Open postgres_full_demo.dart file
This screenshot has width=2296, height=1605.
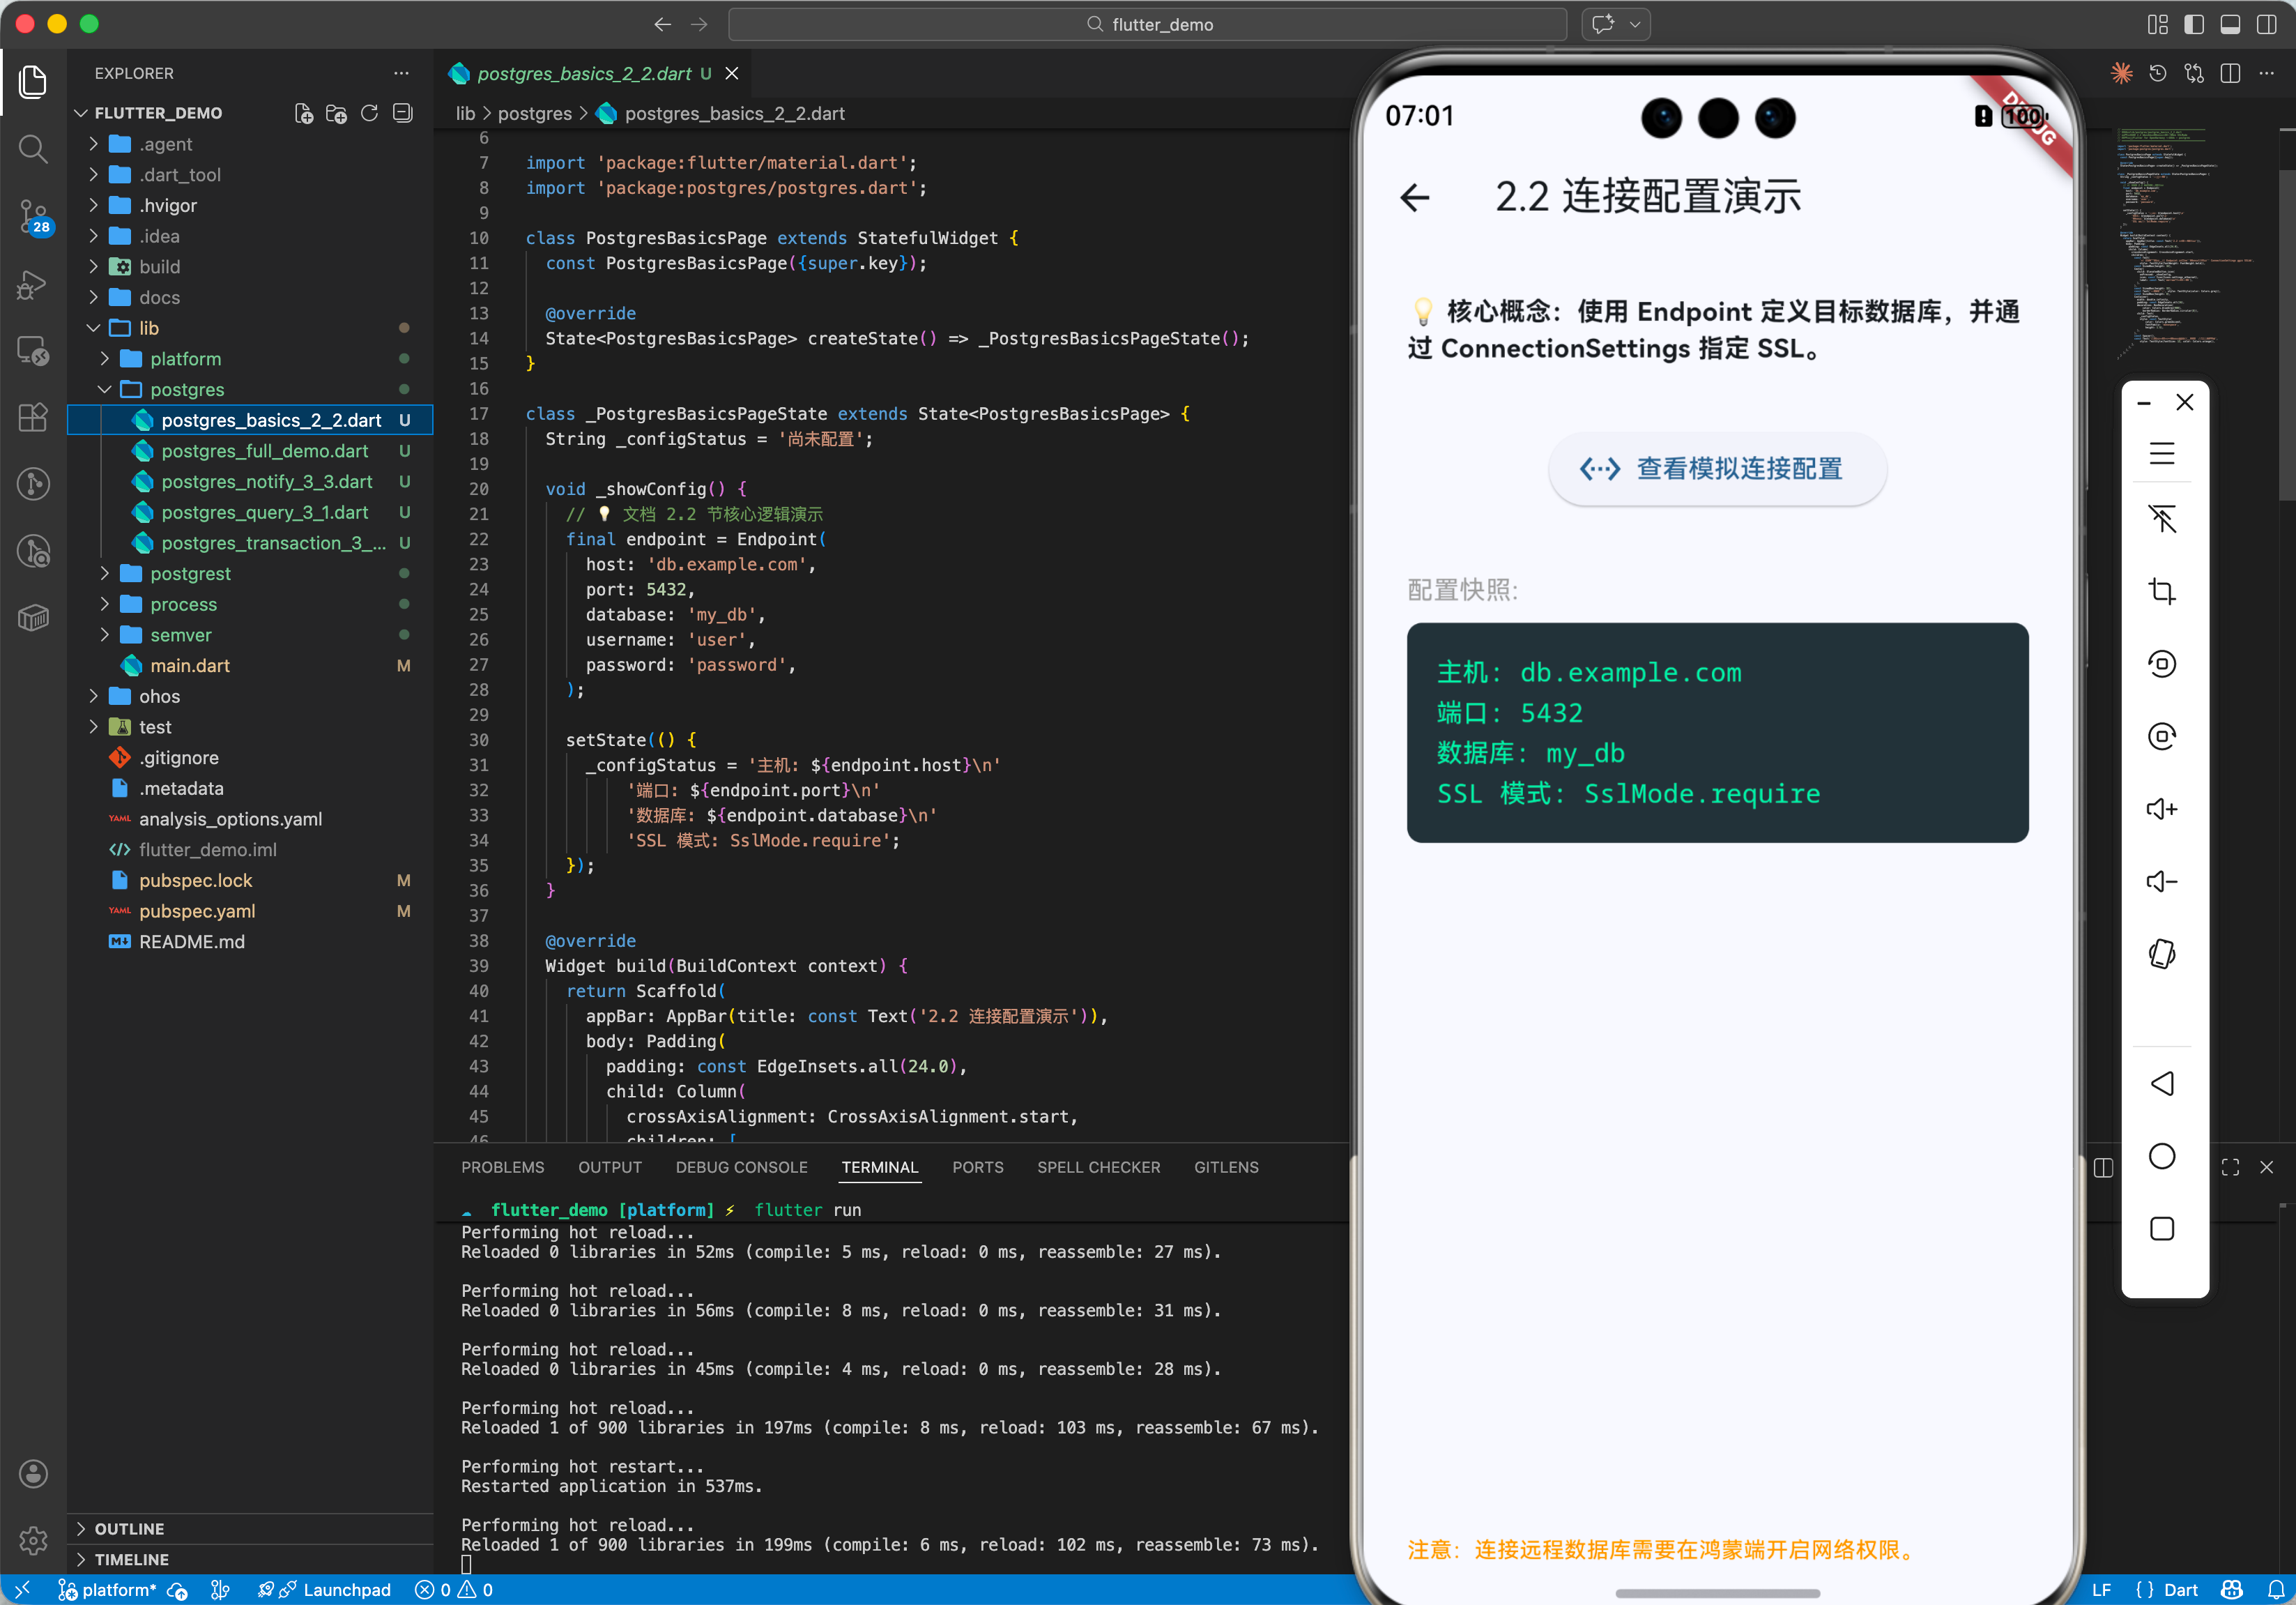264,451
